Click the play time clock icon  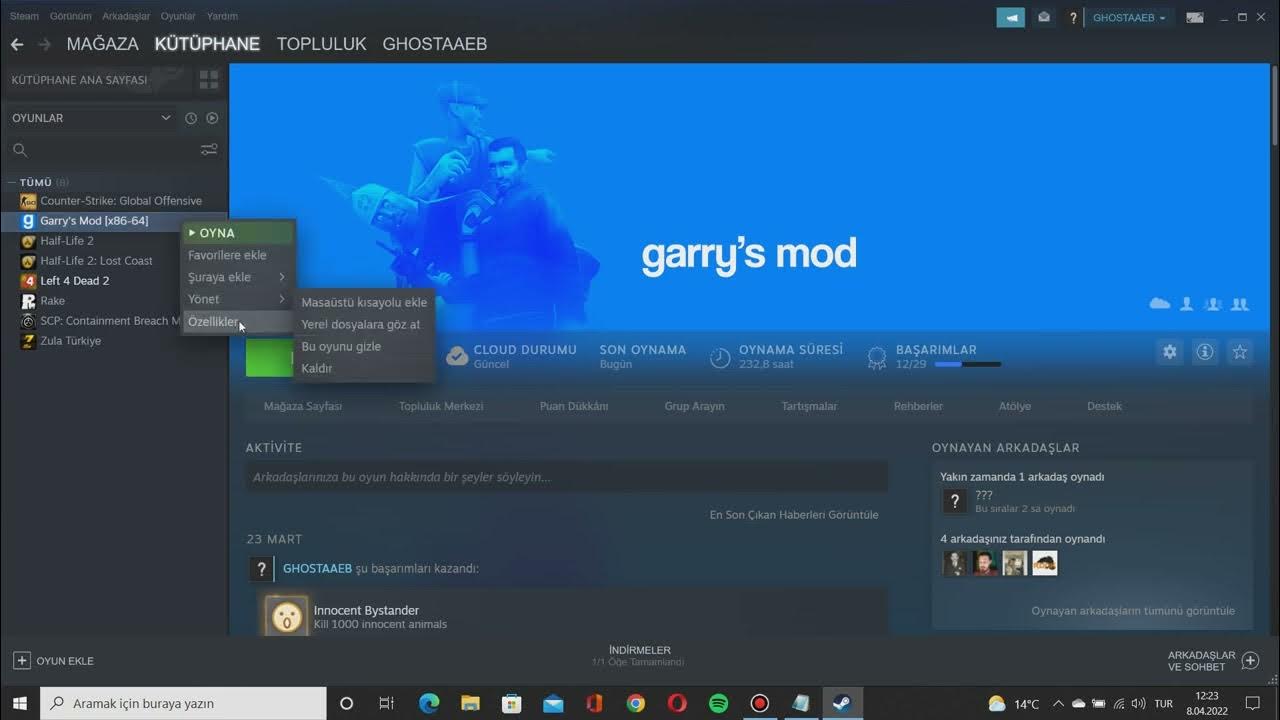tap(720, 357)
